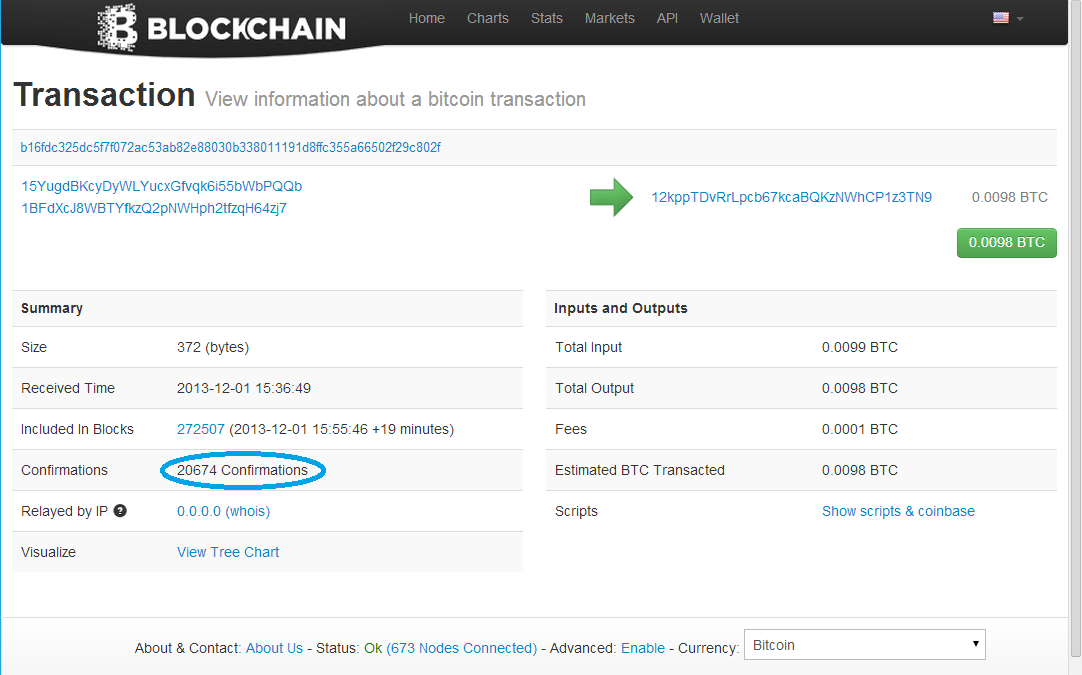Viewport: 1082px width, 675px height.
Task: Open the About Us footer link
Action: (x=274, y=648)
